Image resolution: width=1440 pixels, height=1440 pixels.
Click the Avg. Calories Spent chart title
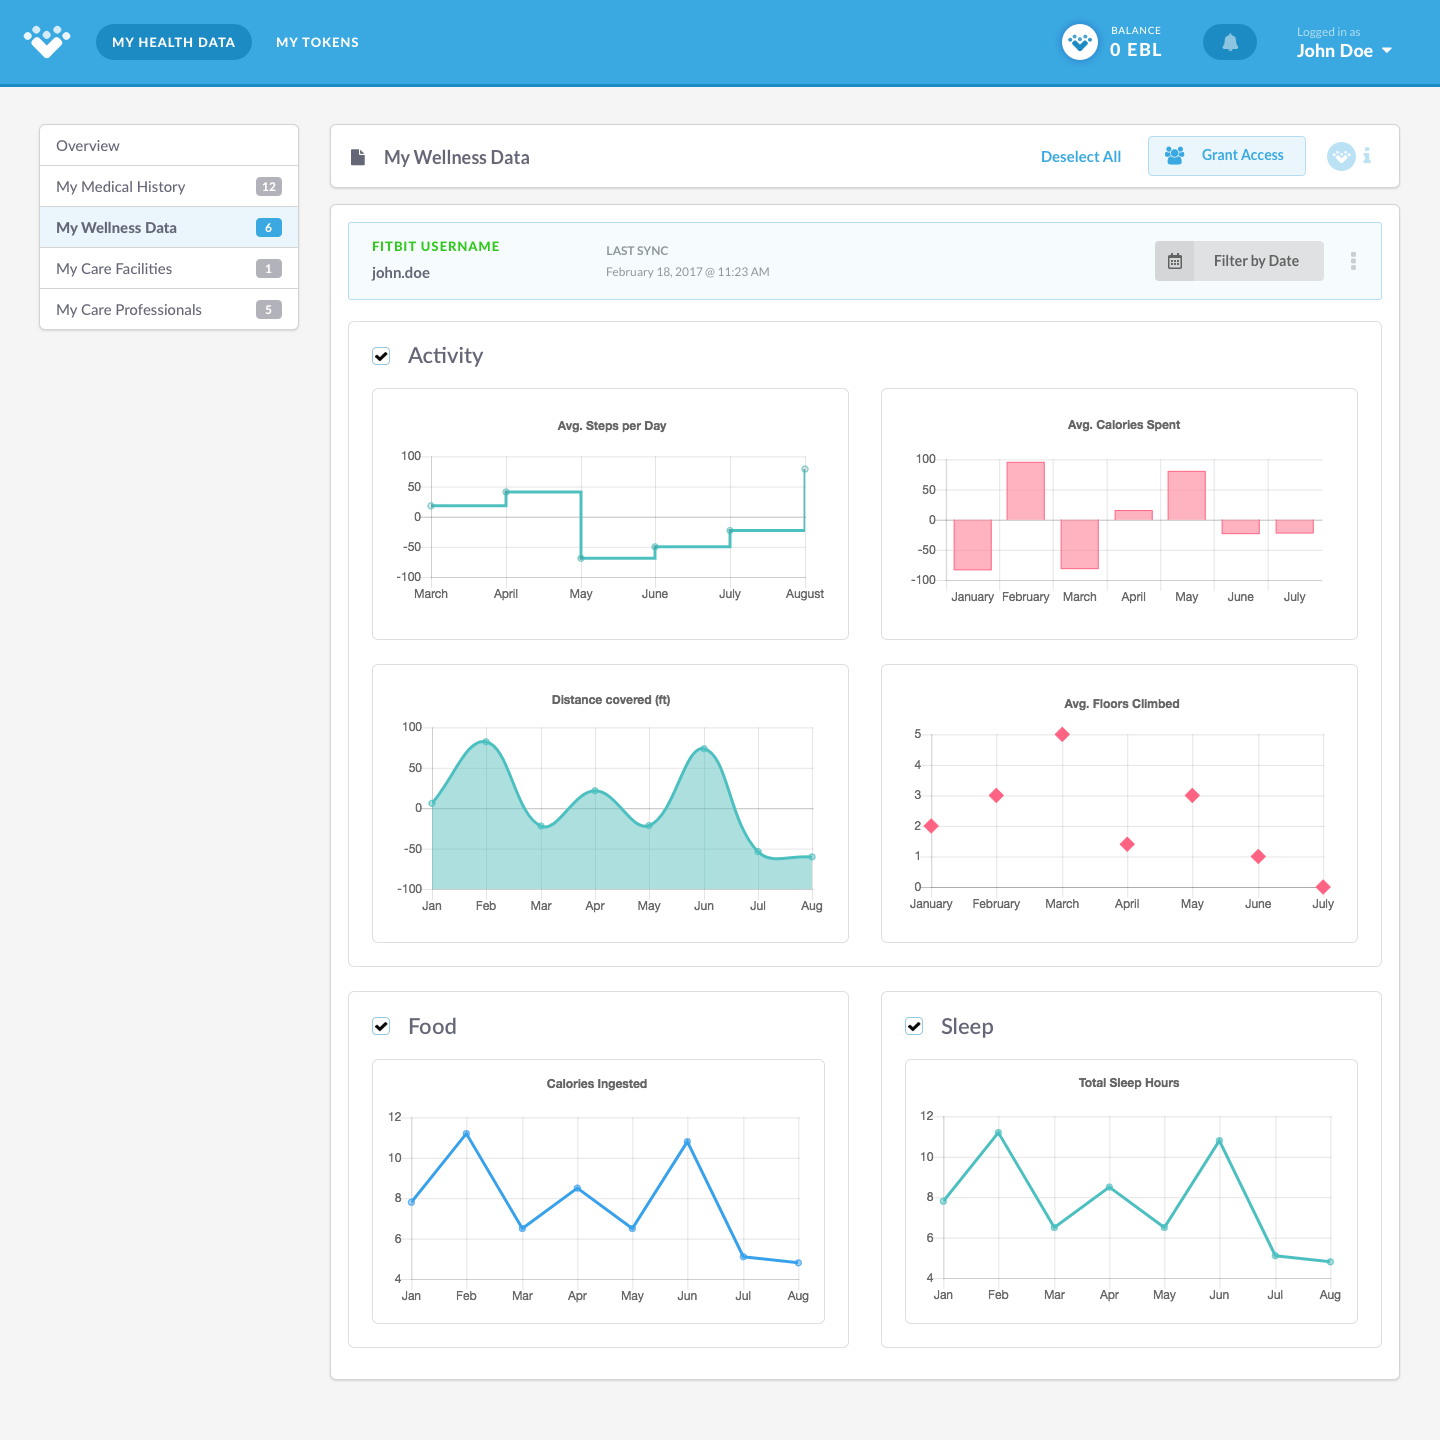[1124, 425]
